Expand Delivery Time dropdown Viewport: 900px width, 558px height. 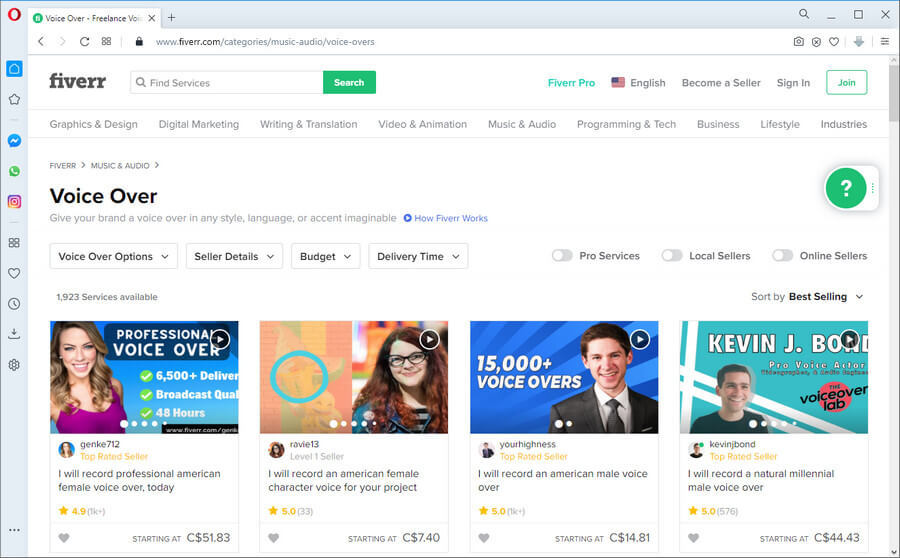[418, 256]
